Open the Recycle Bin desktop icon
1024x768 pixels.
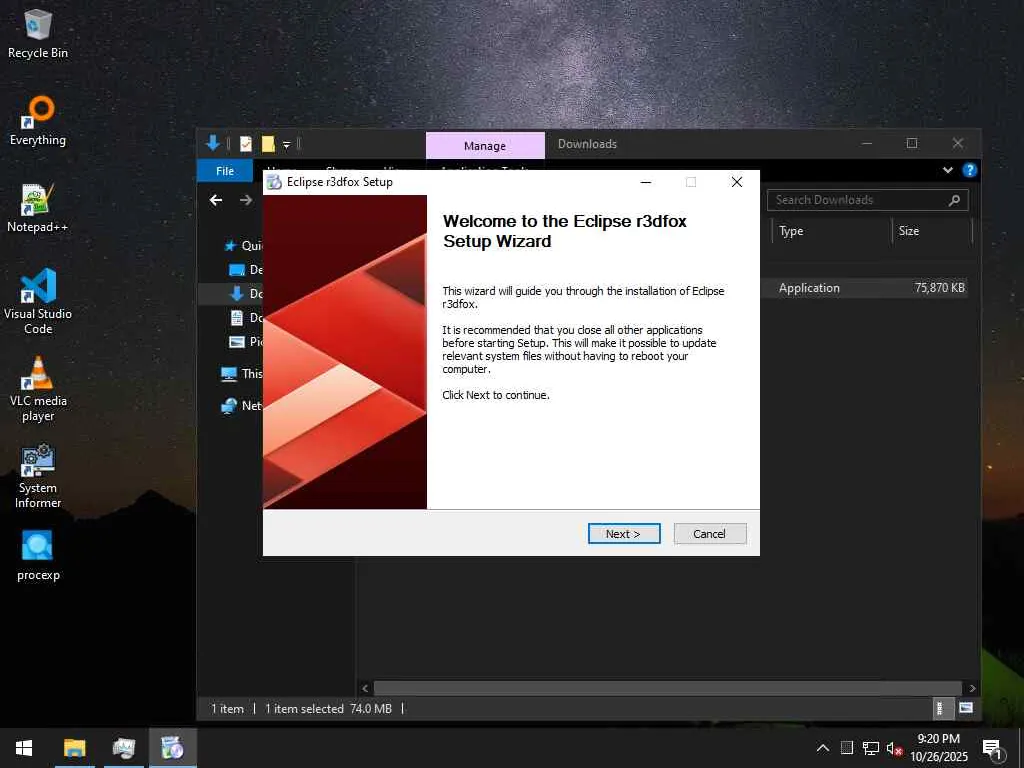click(x=38, y=34)
